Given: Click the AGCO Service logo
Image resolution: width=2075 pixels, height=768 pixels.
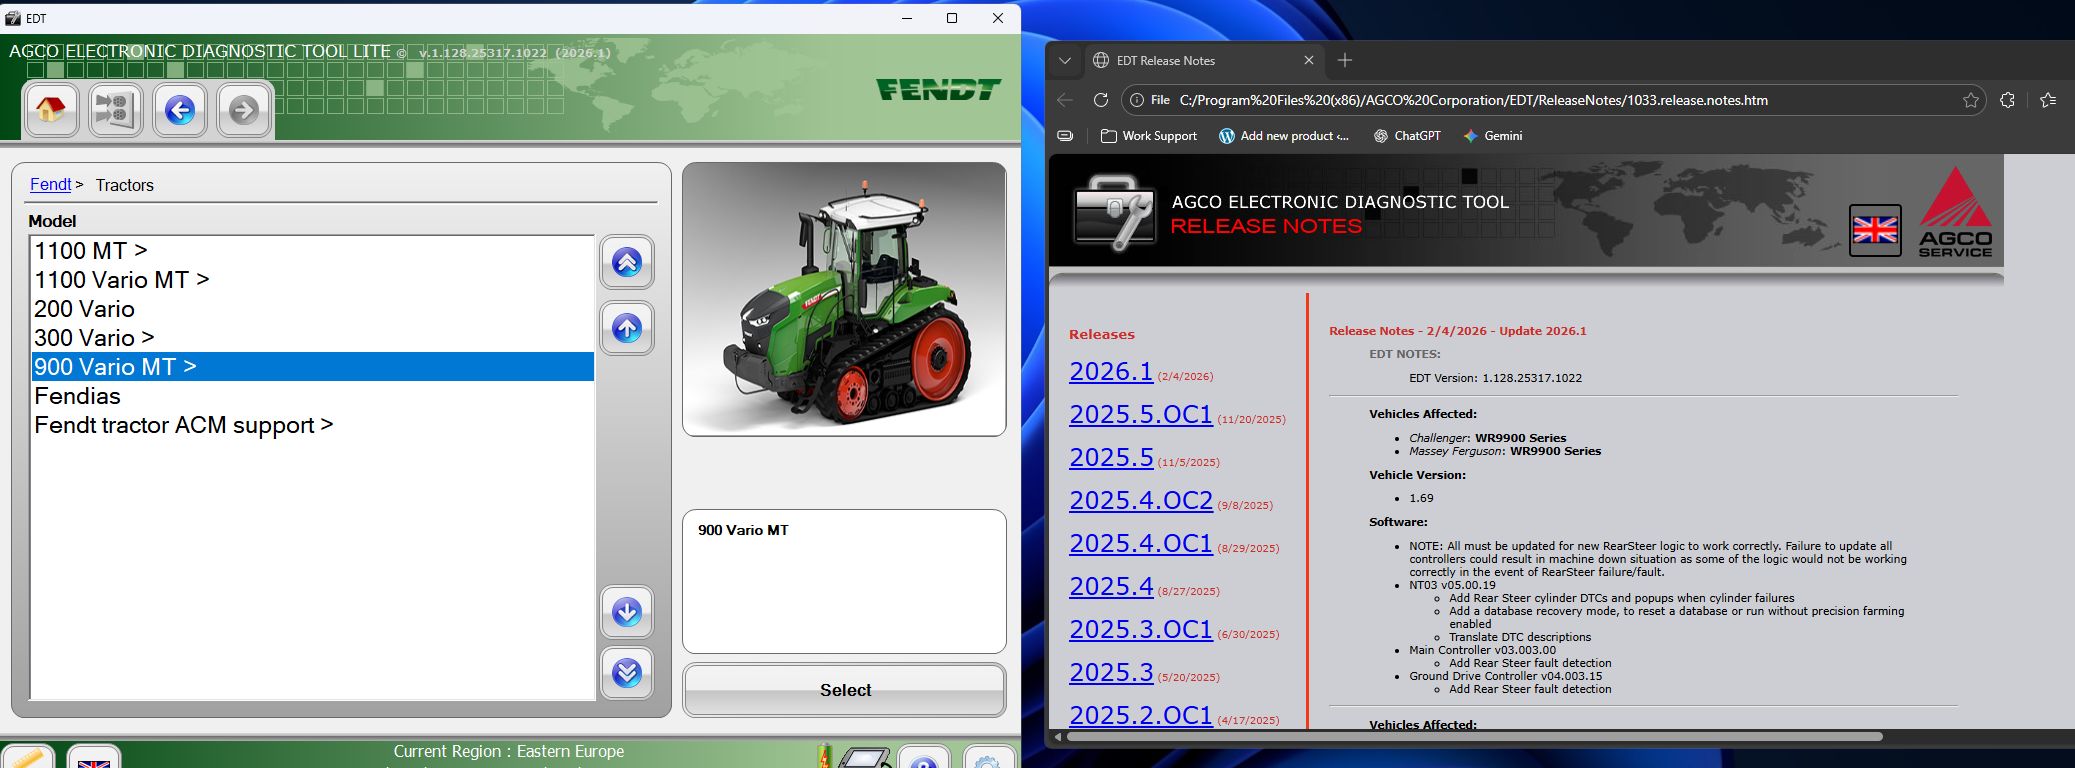Looking at the screenshot, I should coord(1955,212).
